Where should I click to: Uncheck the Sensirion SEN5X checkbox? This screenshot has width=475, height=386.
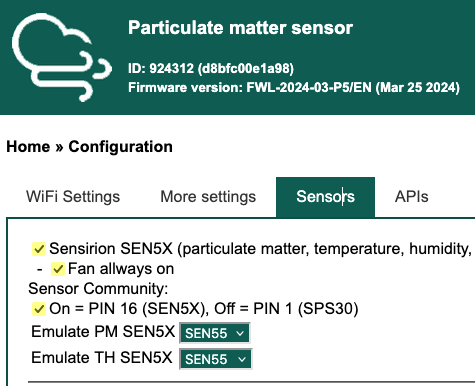coord(39,249)
